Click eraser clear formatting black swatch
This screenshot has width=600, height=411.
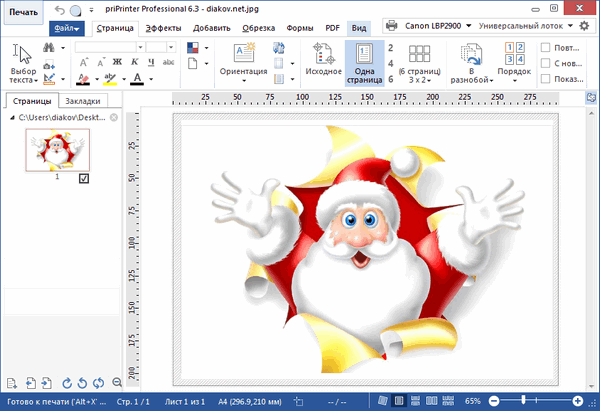pos(83,79)
